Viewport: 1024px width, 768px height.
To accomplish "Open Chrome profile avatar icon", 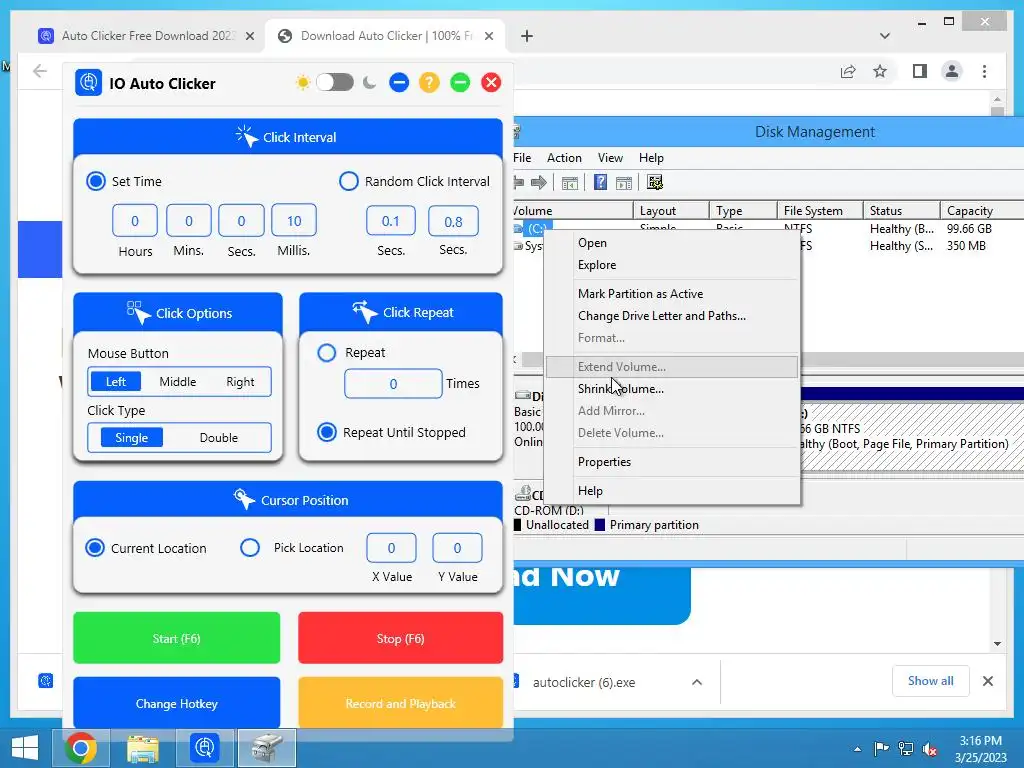I will pyautogui.click(x=952, y=71).
